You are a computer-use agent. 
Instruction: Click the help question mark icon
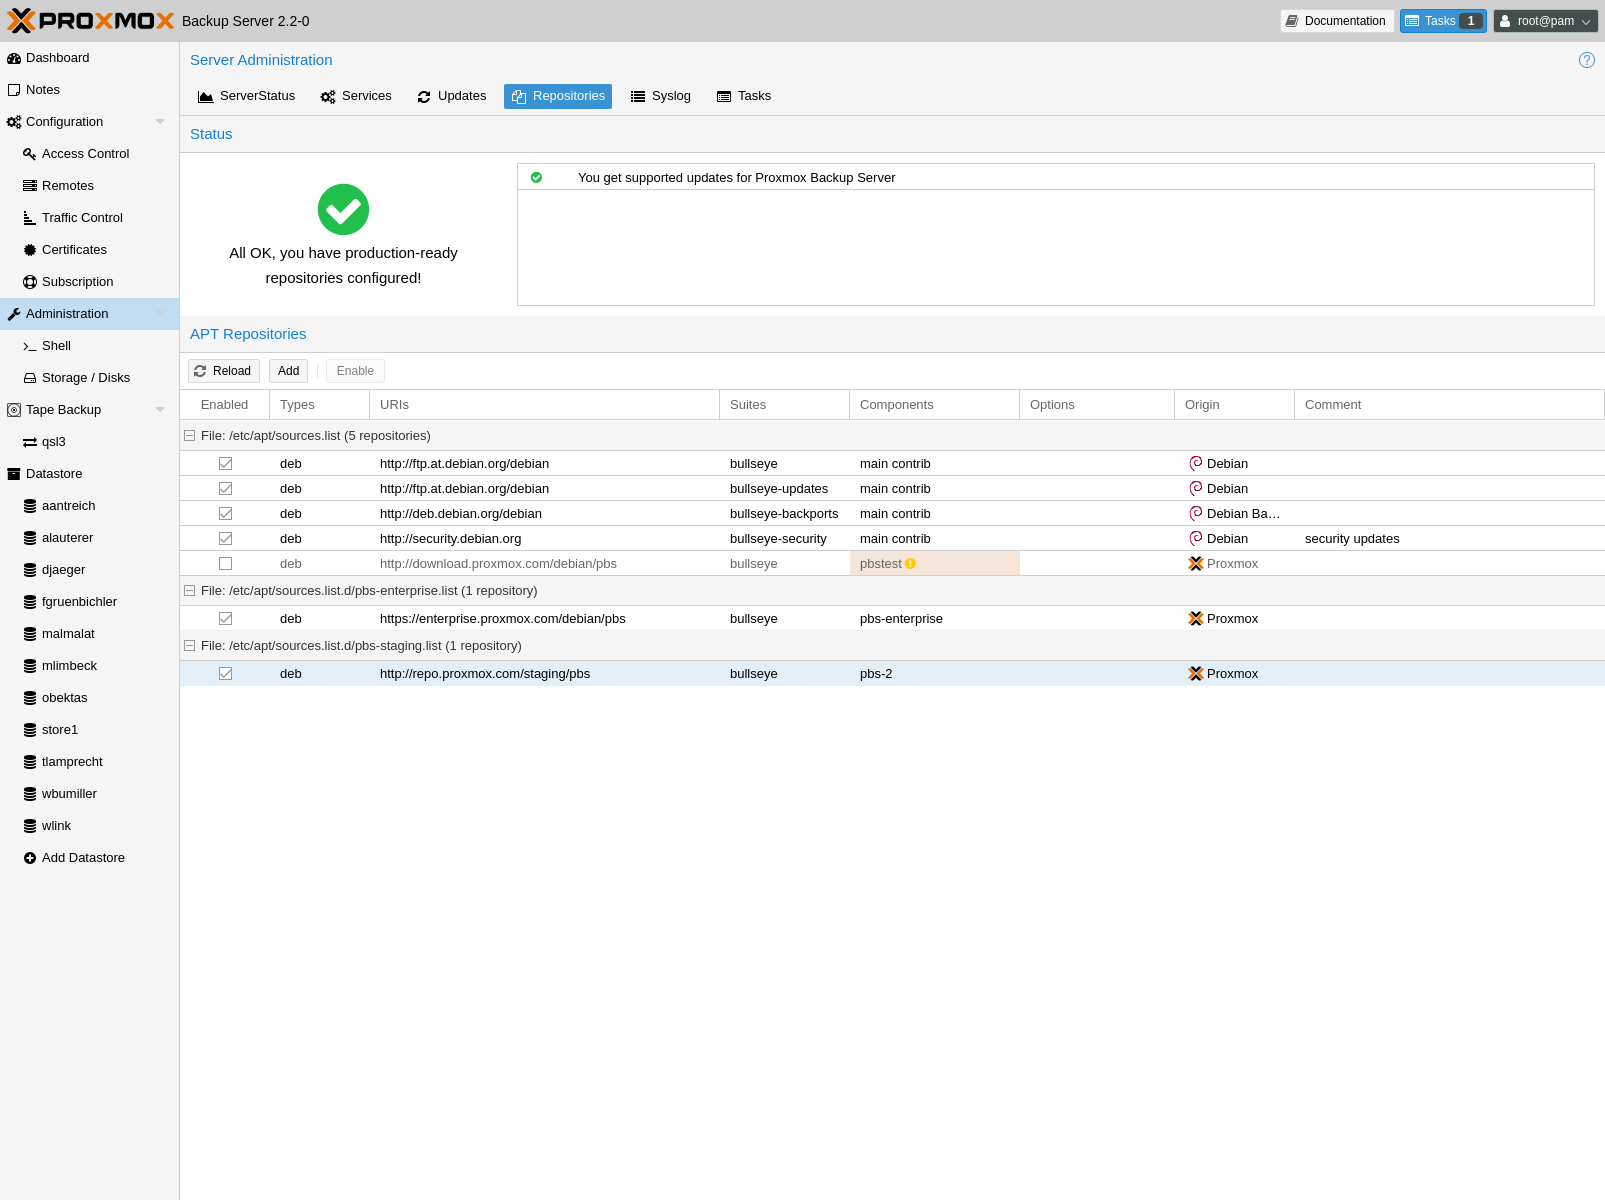[x=1586, y=60]
